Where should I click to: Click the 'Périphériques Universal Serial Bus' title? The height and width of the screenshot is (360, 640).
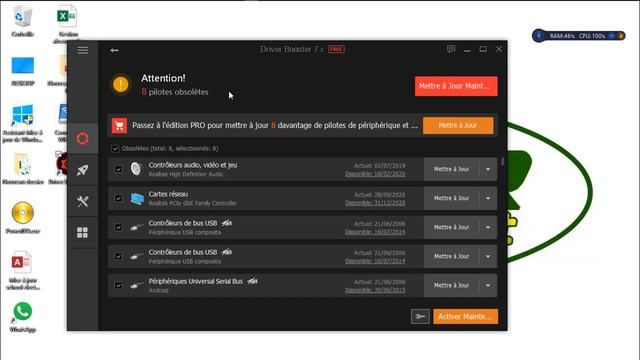tap(196, 281)
